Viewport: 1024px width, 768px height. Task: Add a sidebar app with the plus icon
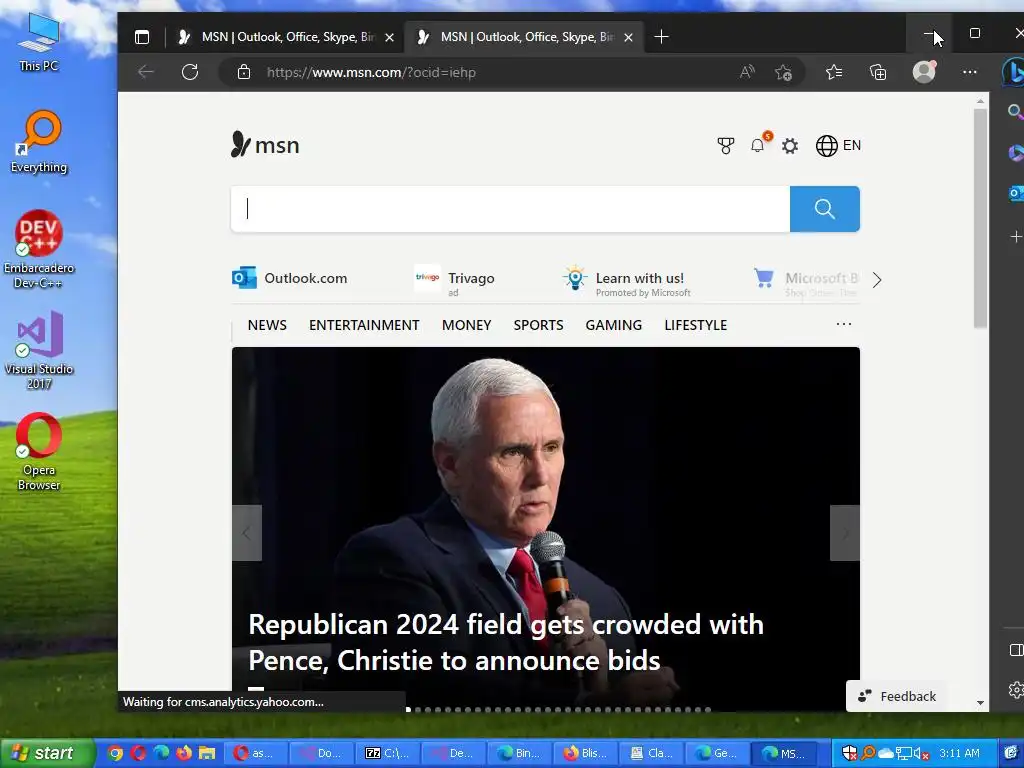click(x=1016, y=236)
